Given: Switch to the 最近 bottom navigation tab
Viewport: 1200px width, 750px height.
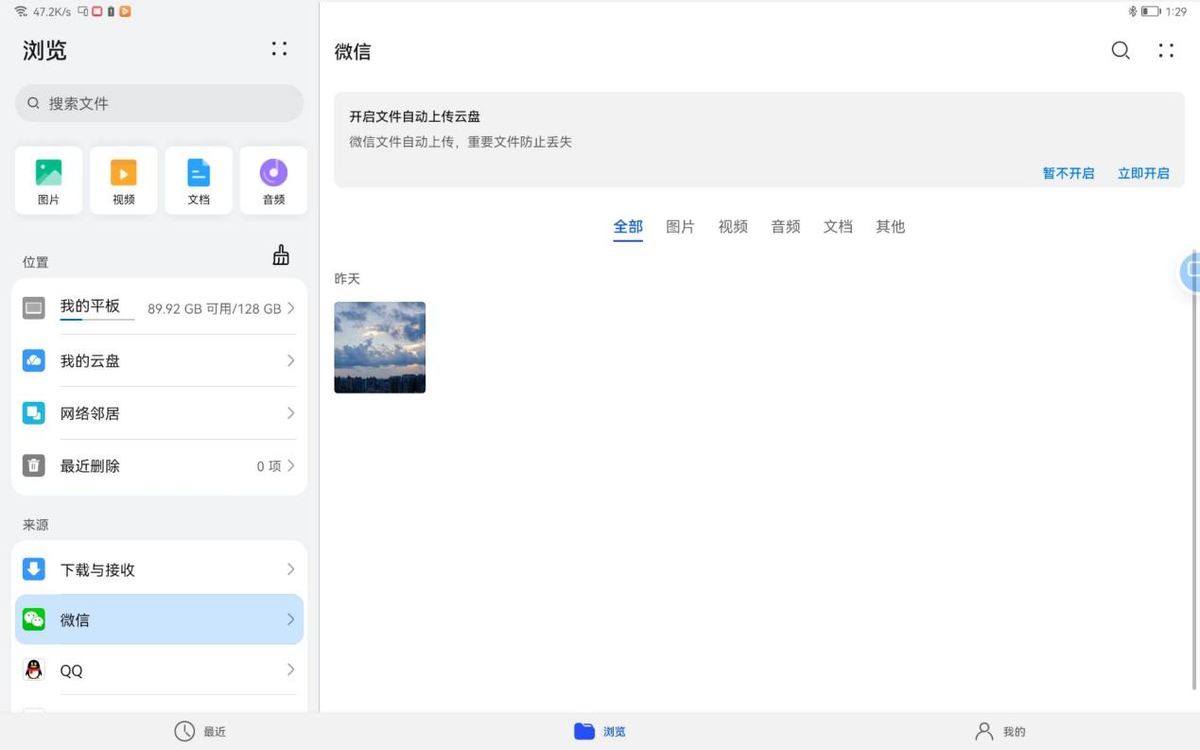Looking at the screenshot, I should pyautogui.click(x=199, y=731).
